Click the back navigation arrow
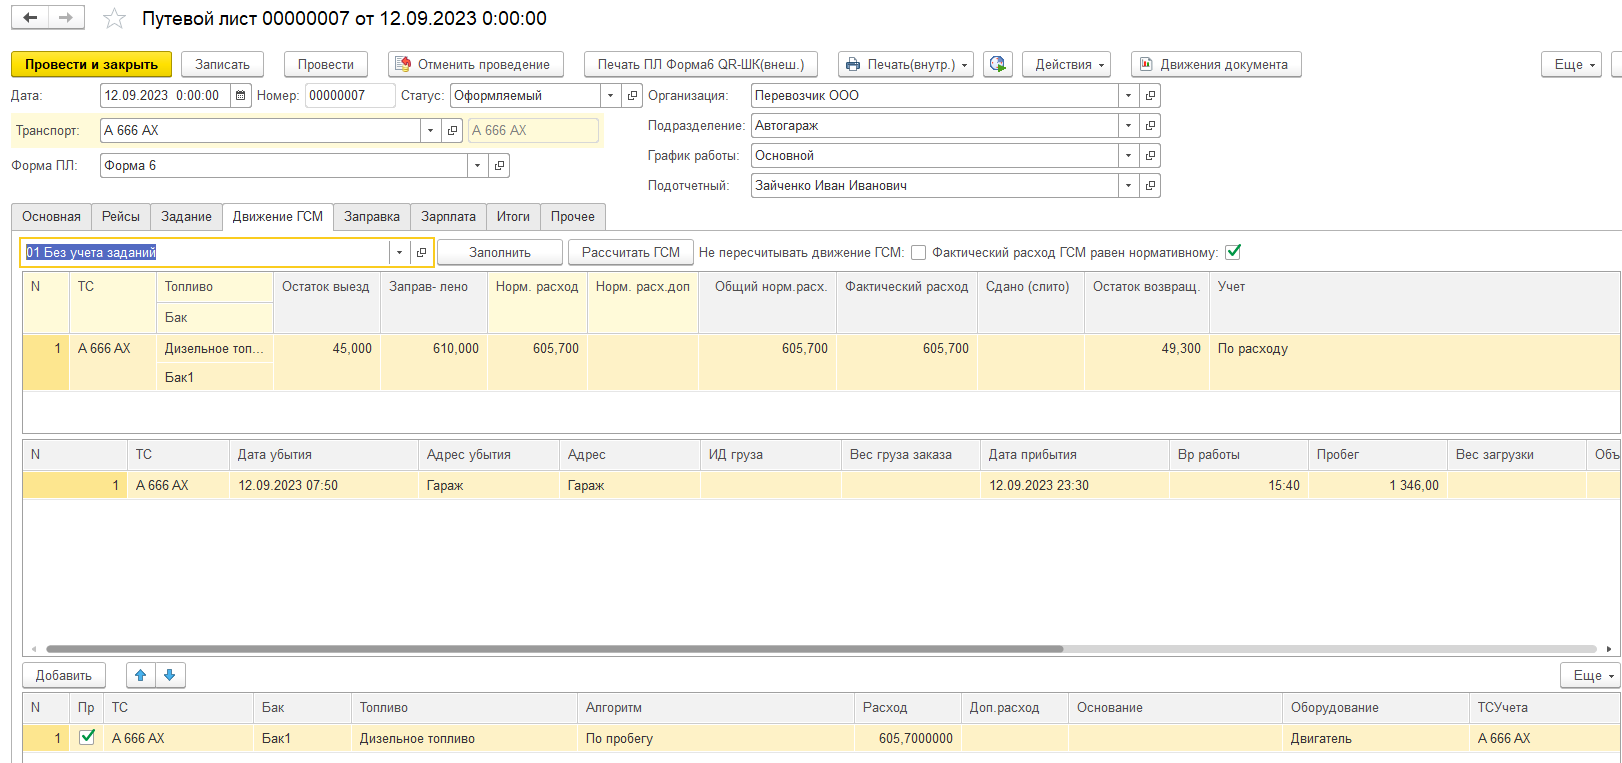This screenshot has height=763, width=1622. tap(31, 18)
